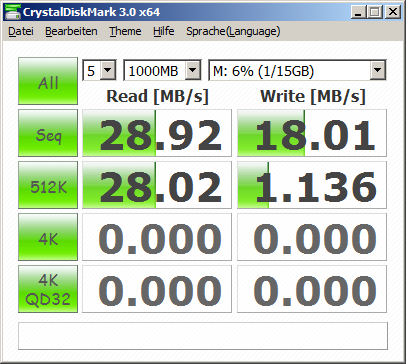
Task: Select the 512K write result 1.136
Action: (312, 185)
